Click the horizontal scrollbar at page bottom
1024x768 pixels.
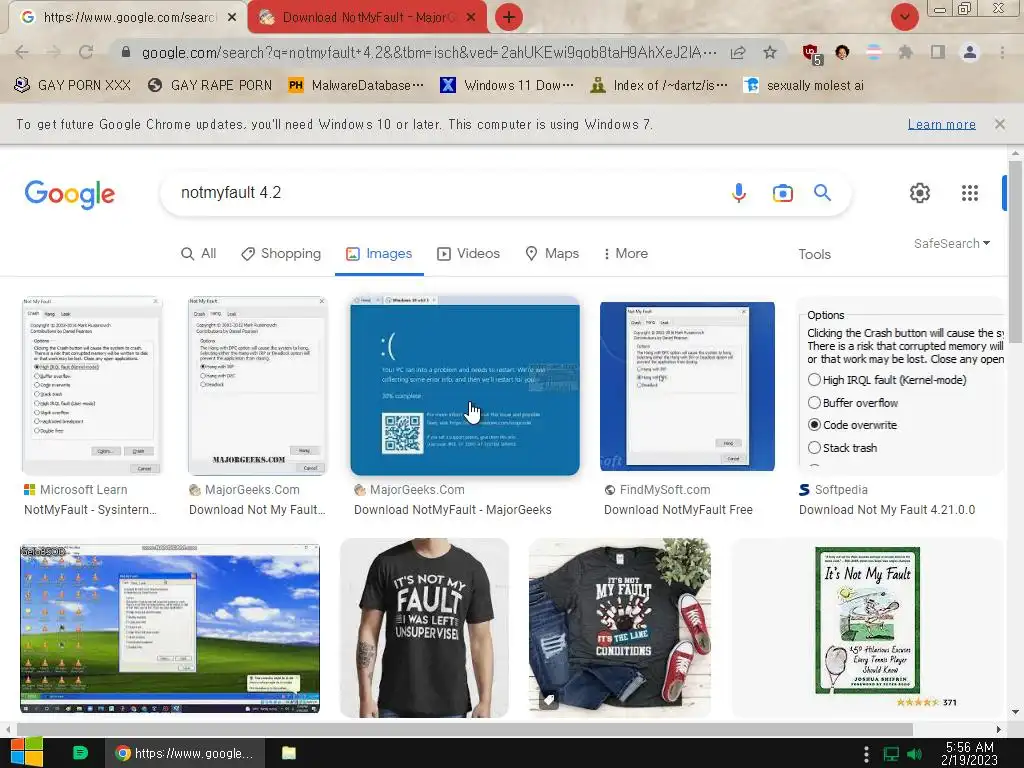[x=464, y=729]
